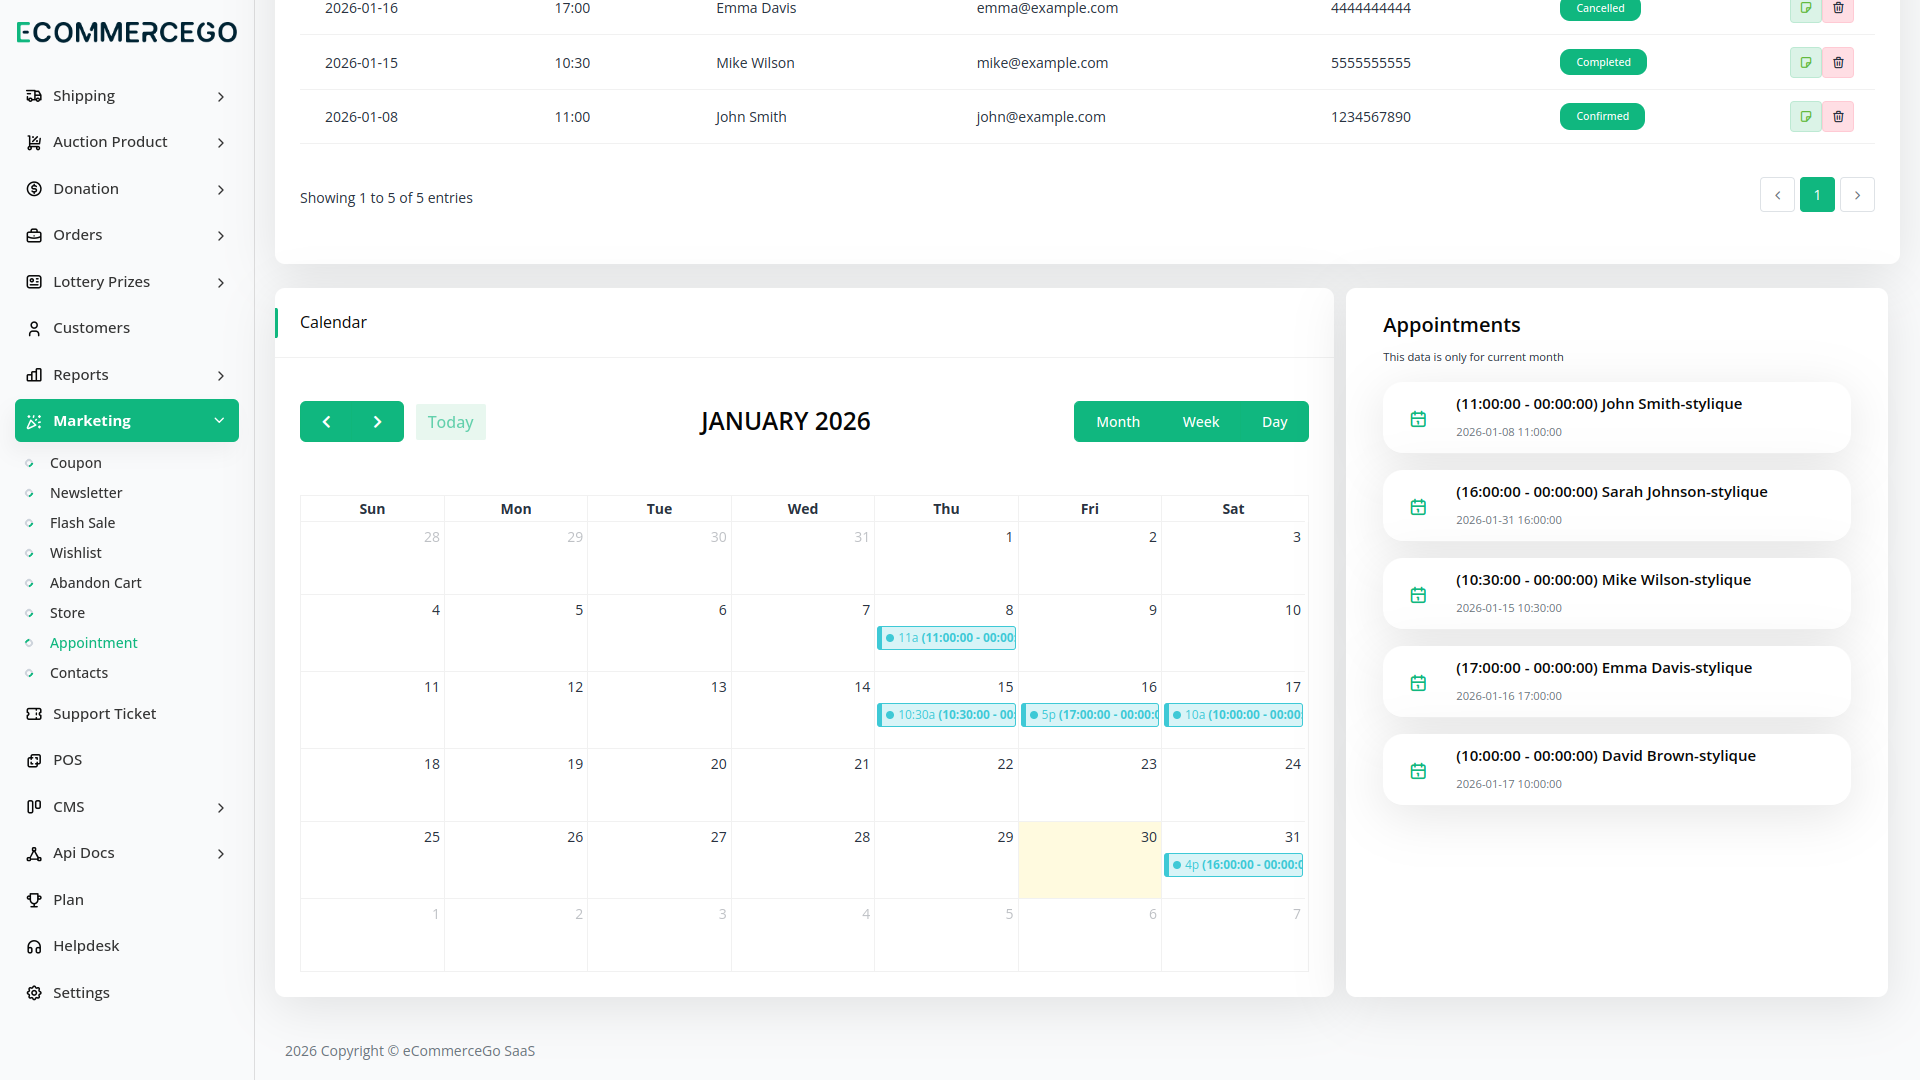
Task: Open the Coupon submenu item
Action: click(76, 463)
